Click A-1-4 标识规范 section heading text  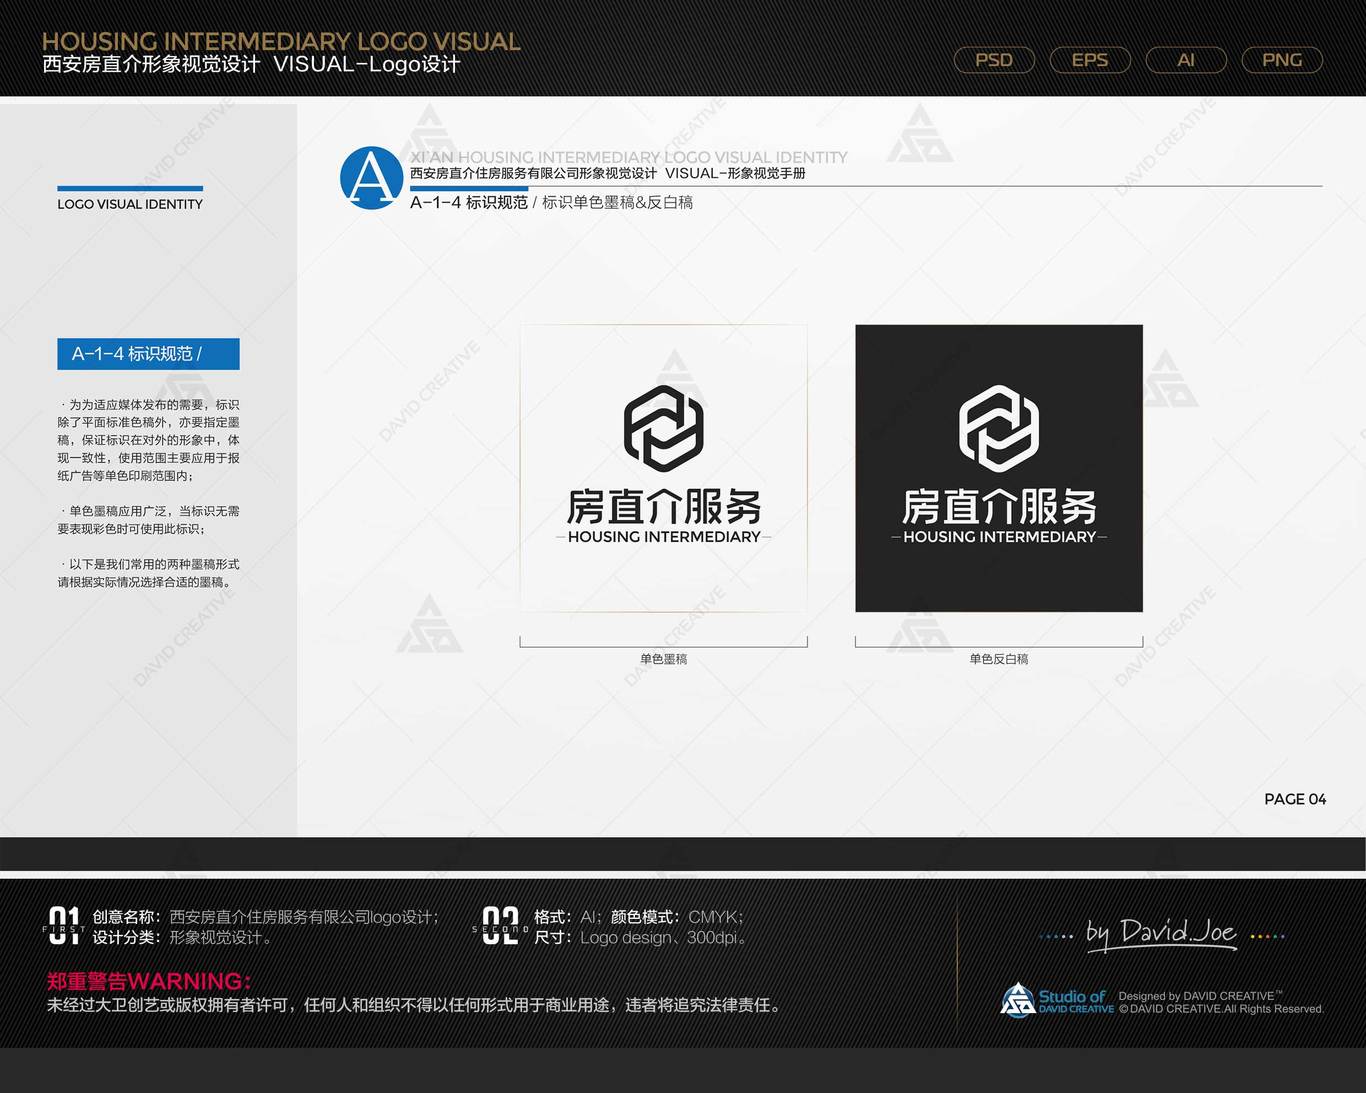[469, 202]
